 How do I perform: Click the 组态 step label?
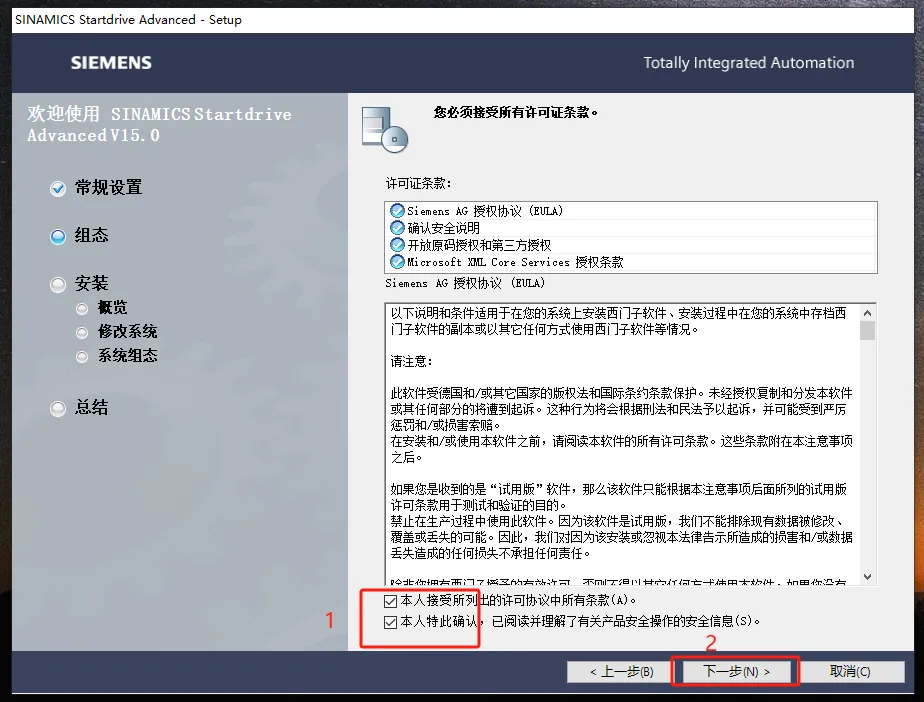[x=91, y=236]
